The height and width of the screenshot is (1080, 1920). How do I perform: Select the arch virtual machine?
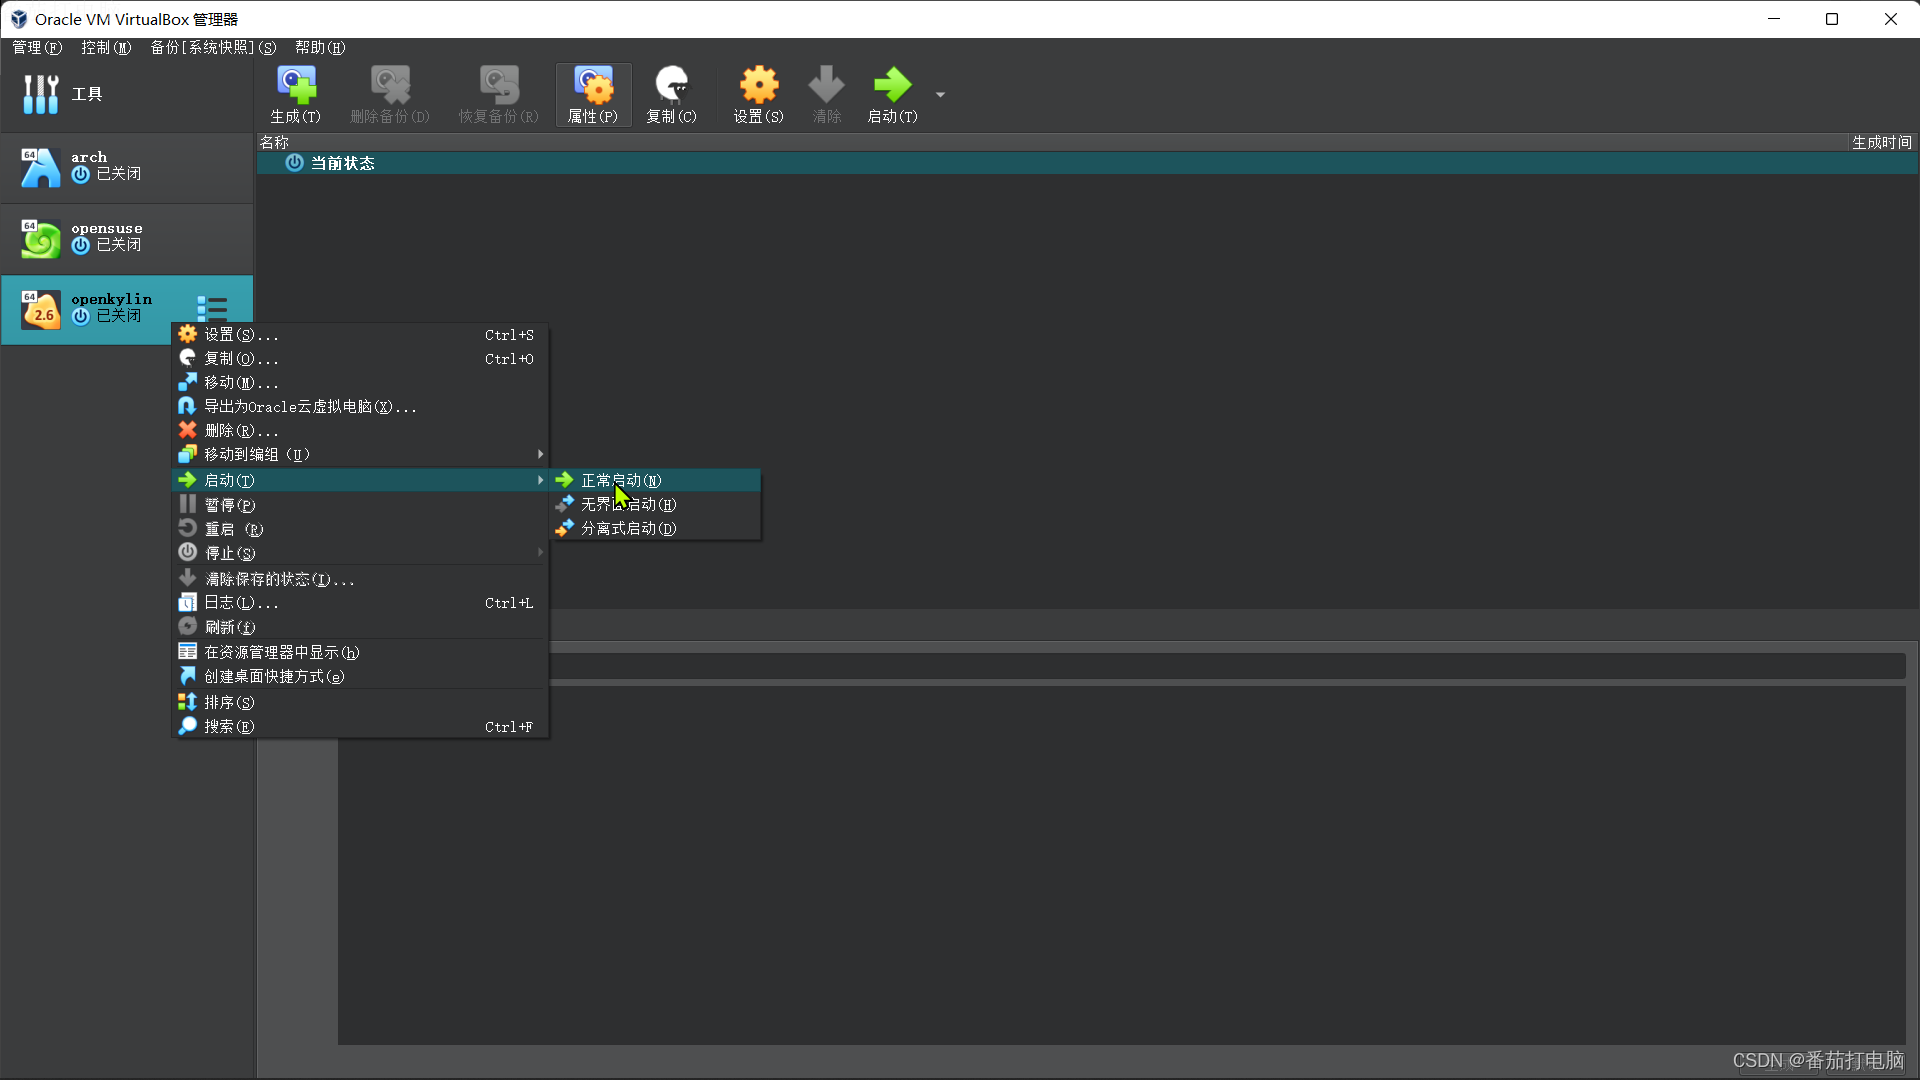point(126,167)
